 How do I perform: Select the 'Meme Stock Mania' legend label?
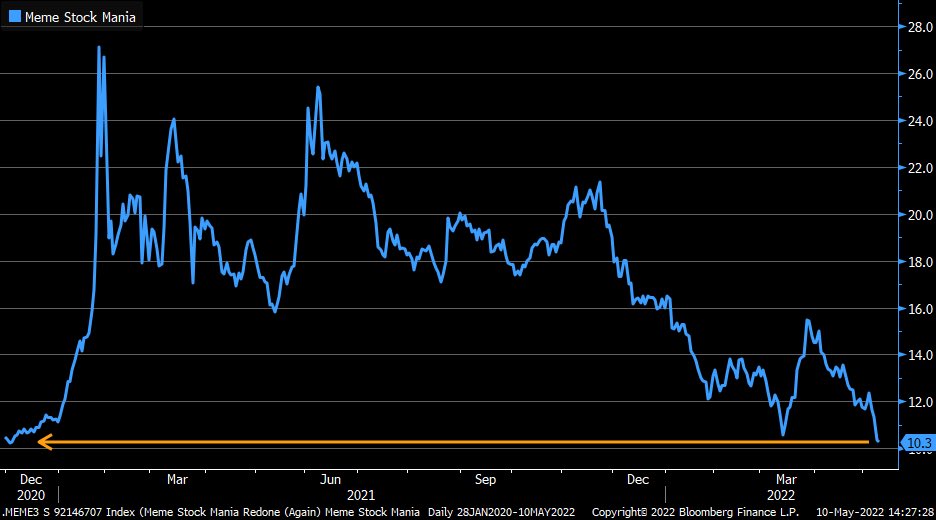click(80, 17)
